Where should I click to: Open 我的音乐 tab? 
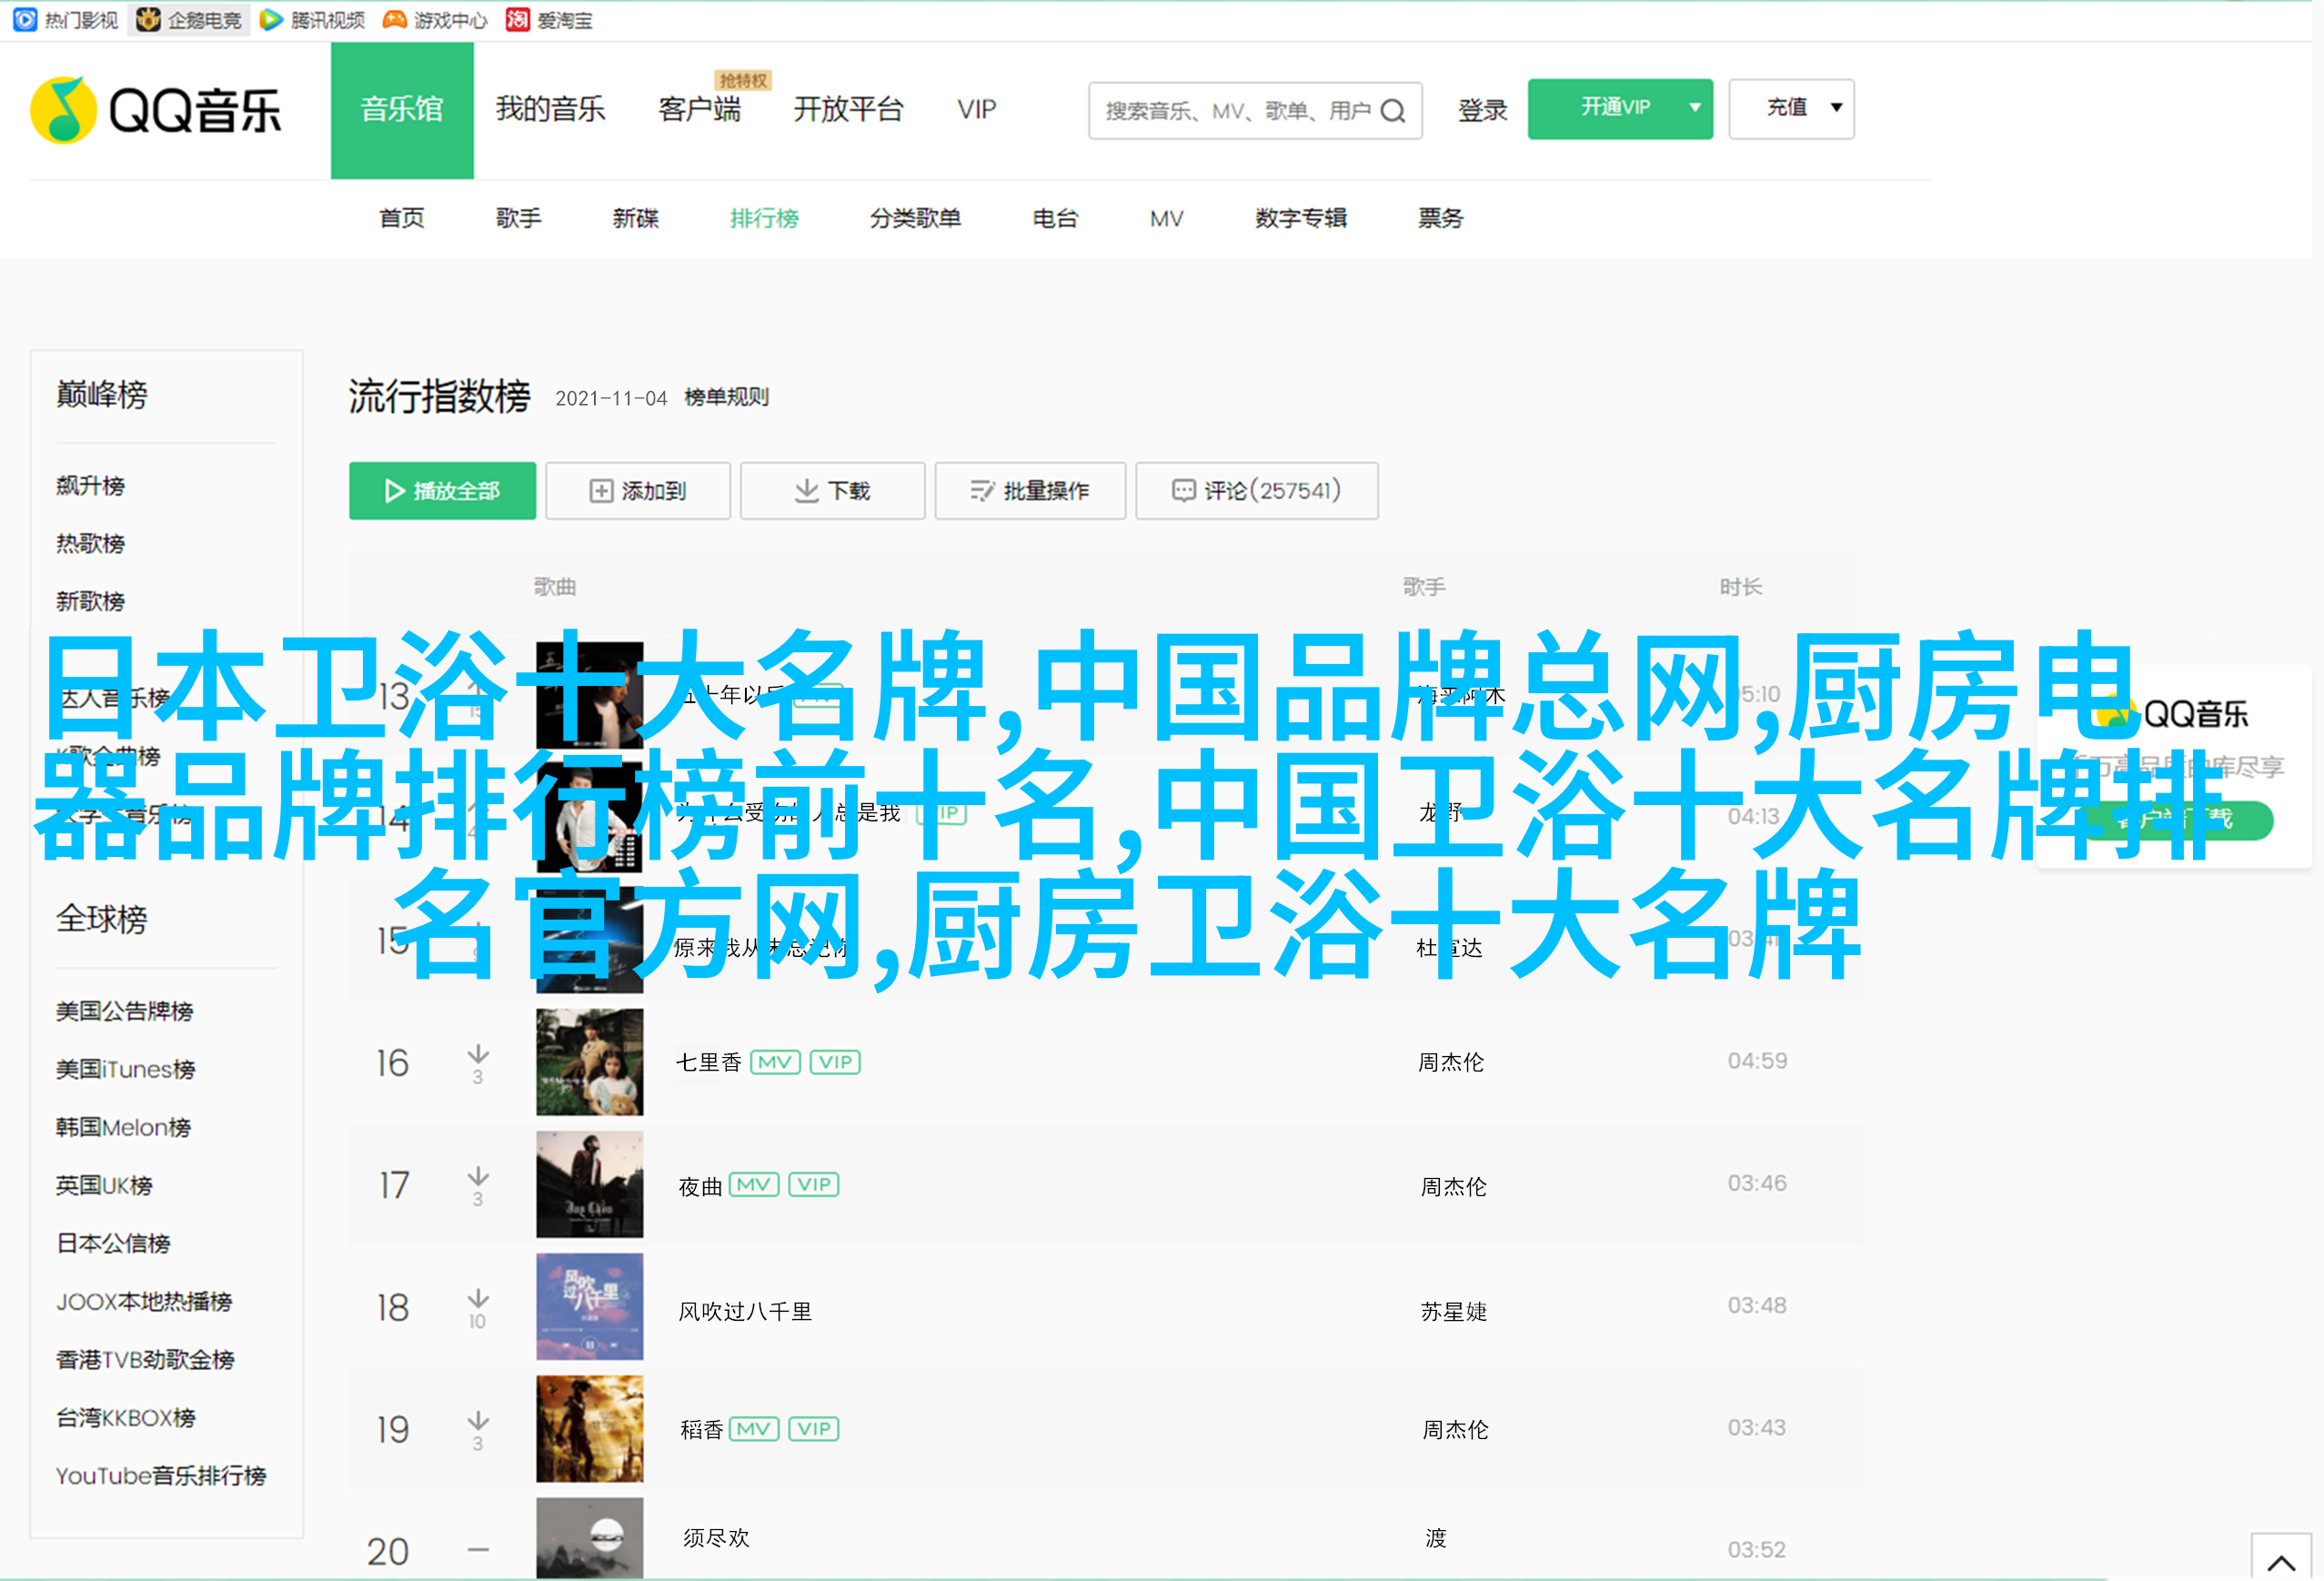(551, 109)
